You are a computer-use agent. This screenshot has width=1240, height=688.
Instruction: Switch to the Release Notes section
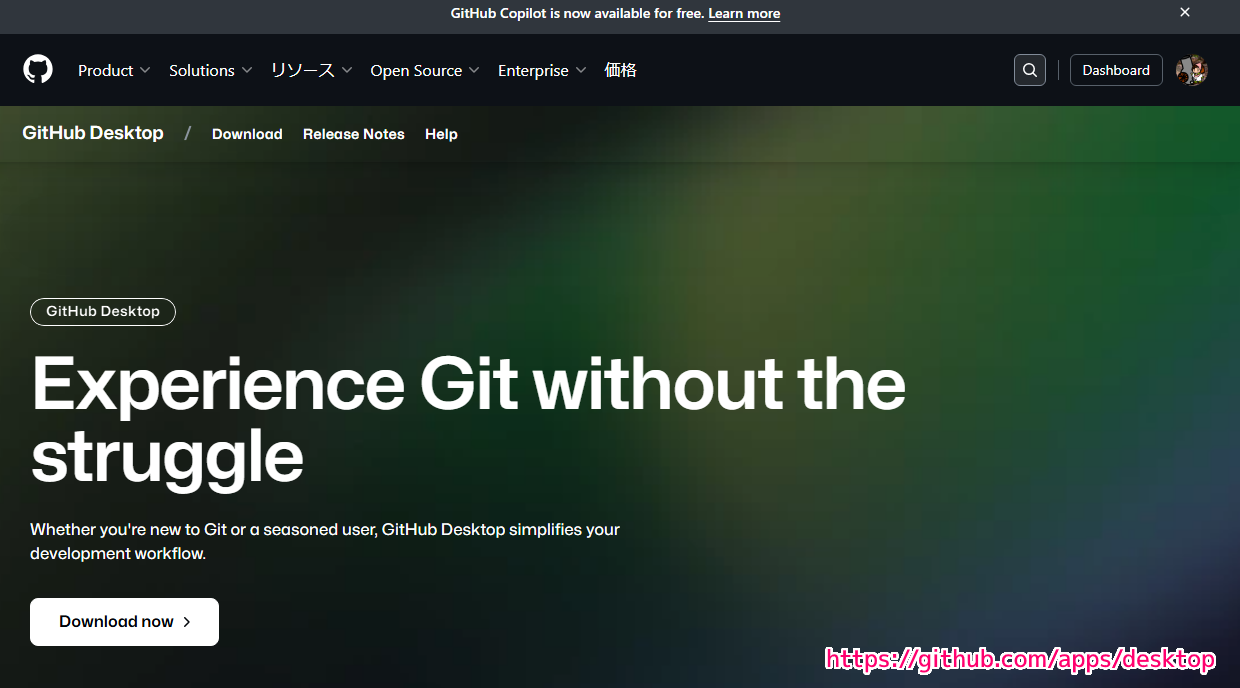pyautogui.click(x=353, y=133)
